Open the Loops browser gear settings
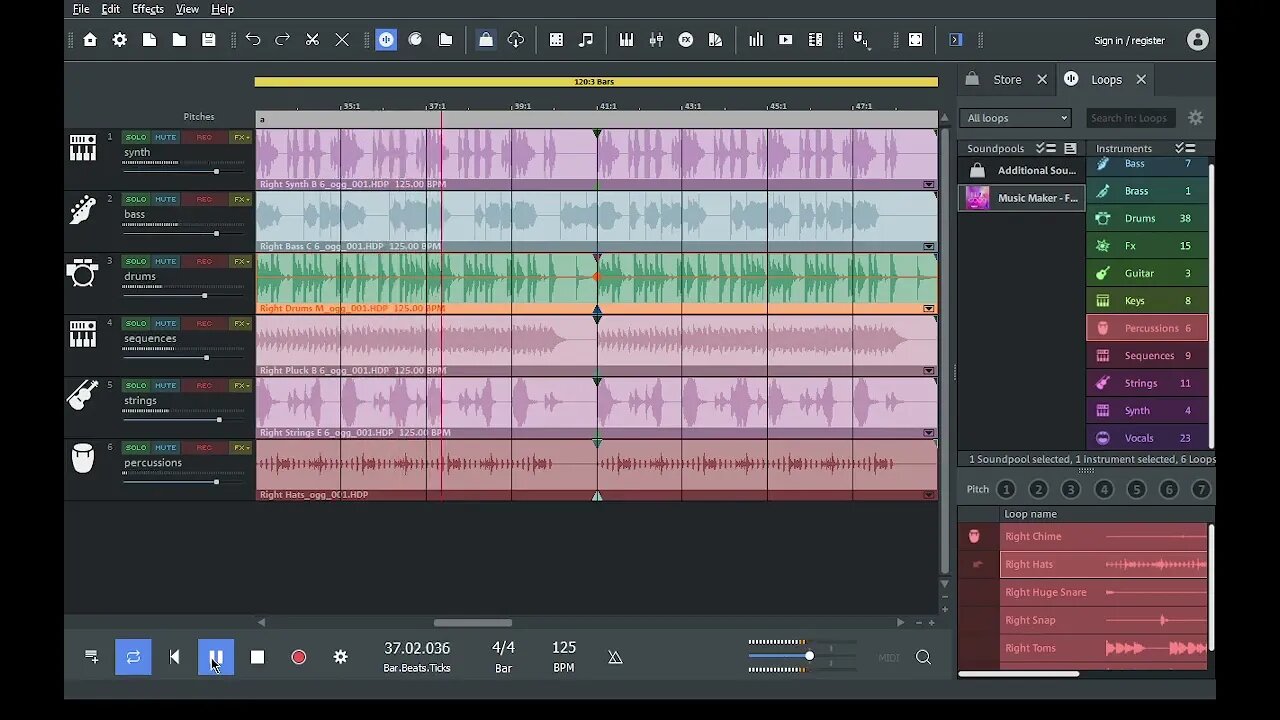This screenshot has width=1280, height=720. pyautogui.click(x=1195, y=118)
